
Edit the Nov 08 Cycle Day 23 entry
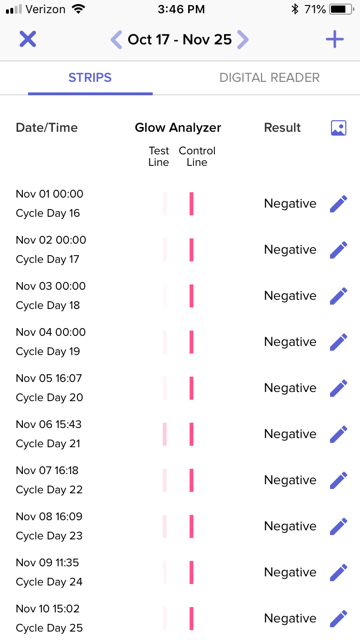pos(338,527)
